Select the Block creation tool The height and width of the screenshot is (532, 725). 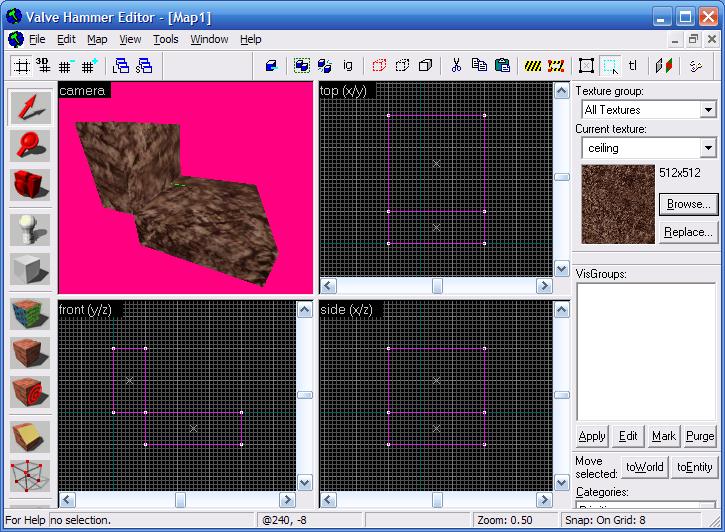pos(30,269)
